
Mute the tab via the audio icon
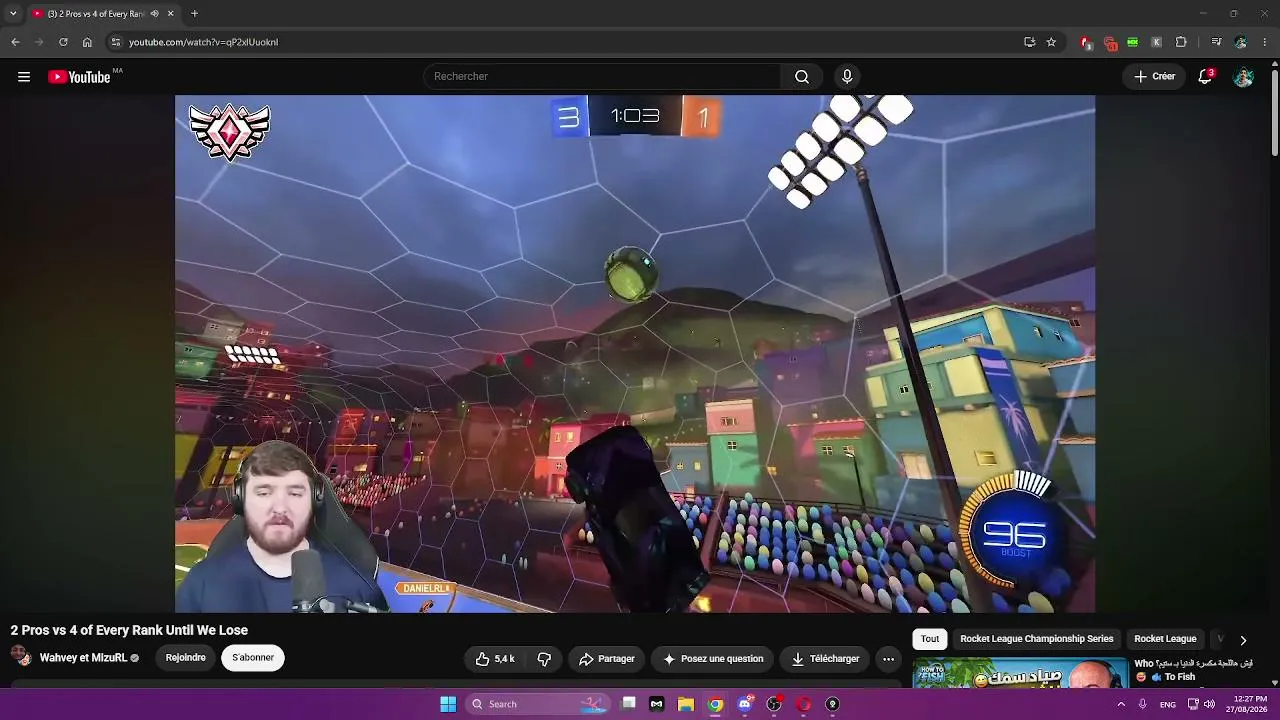coord(154,14)
